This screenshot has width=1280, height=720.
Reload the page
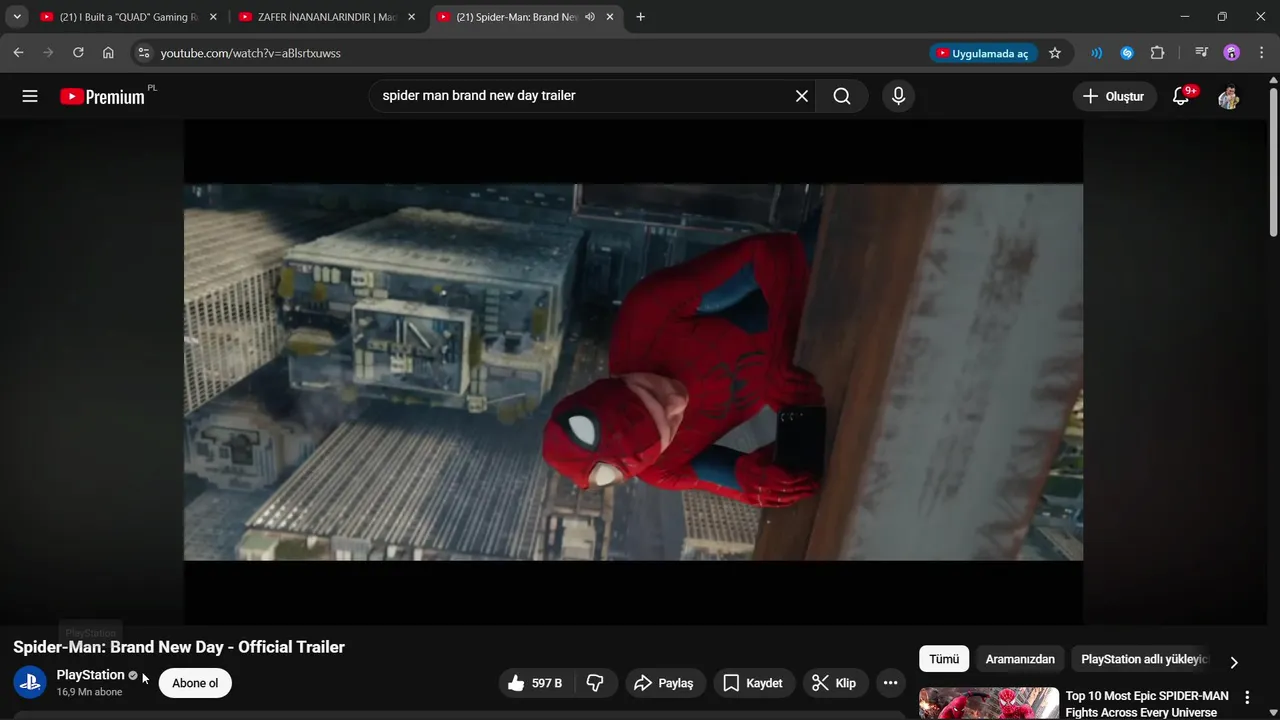(x=78, y=53)
